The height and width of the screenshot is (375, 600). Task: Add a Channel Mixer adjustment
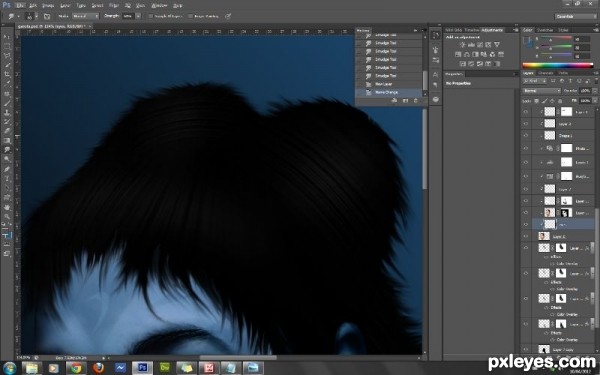492,54
